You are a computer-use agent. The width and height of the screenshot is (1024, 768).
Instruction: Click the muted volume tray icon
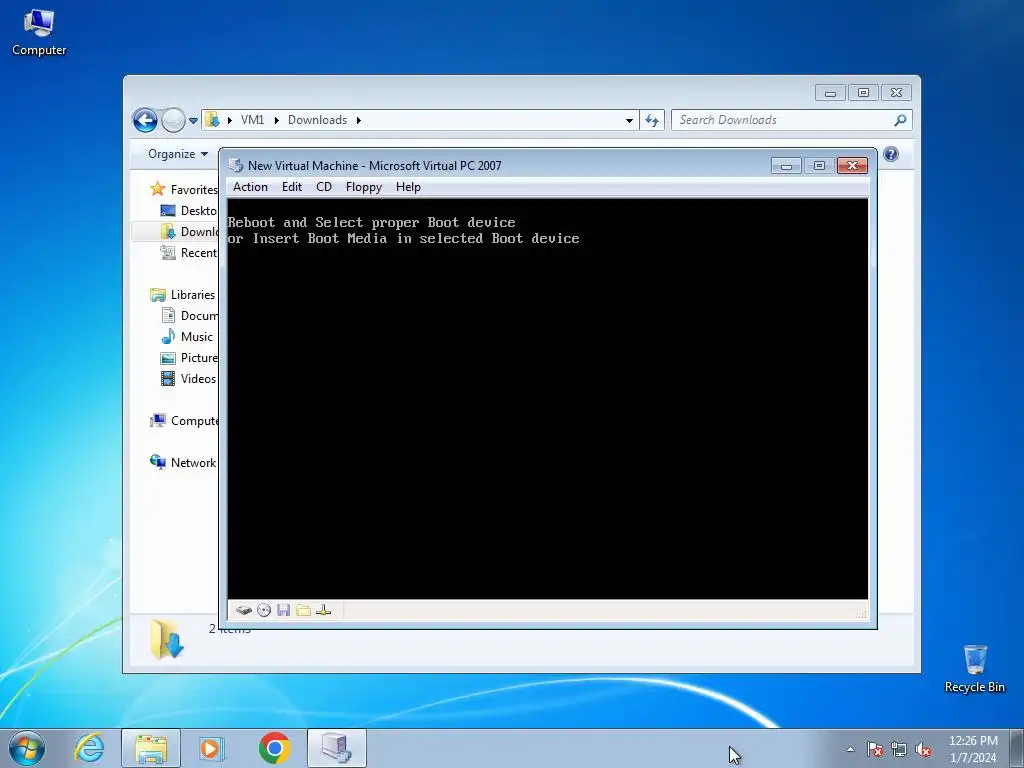click(x=923, y=749)
